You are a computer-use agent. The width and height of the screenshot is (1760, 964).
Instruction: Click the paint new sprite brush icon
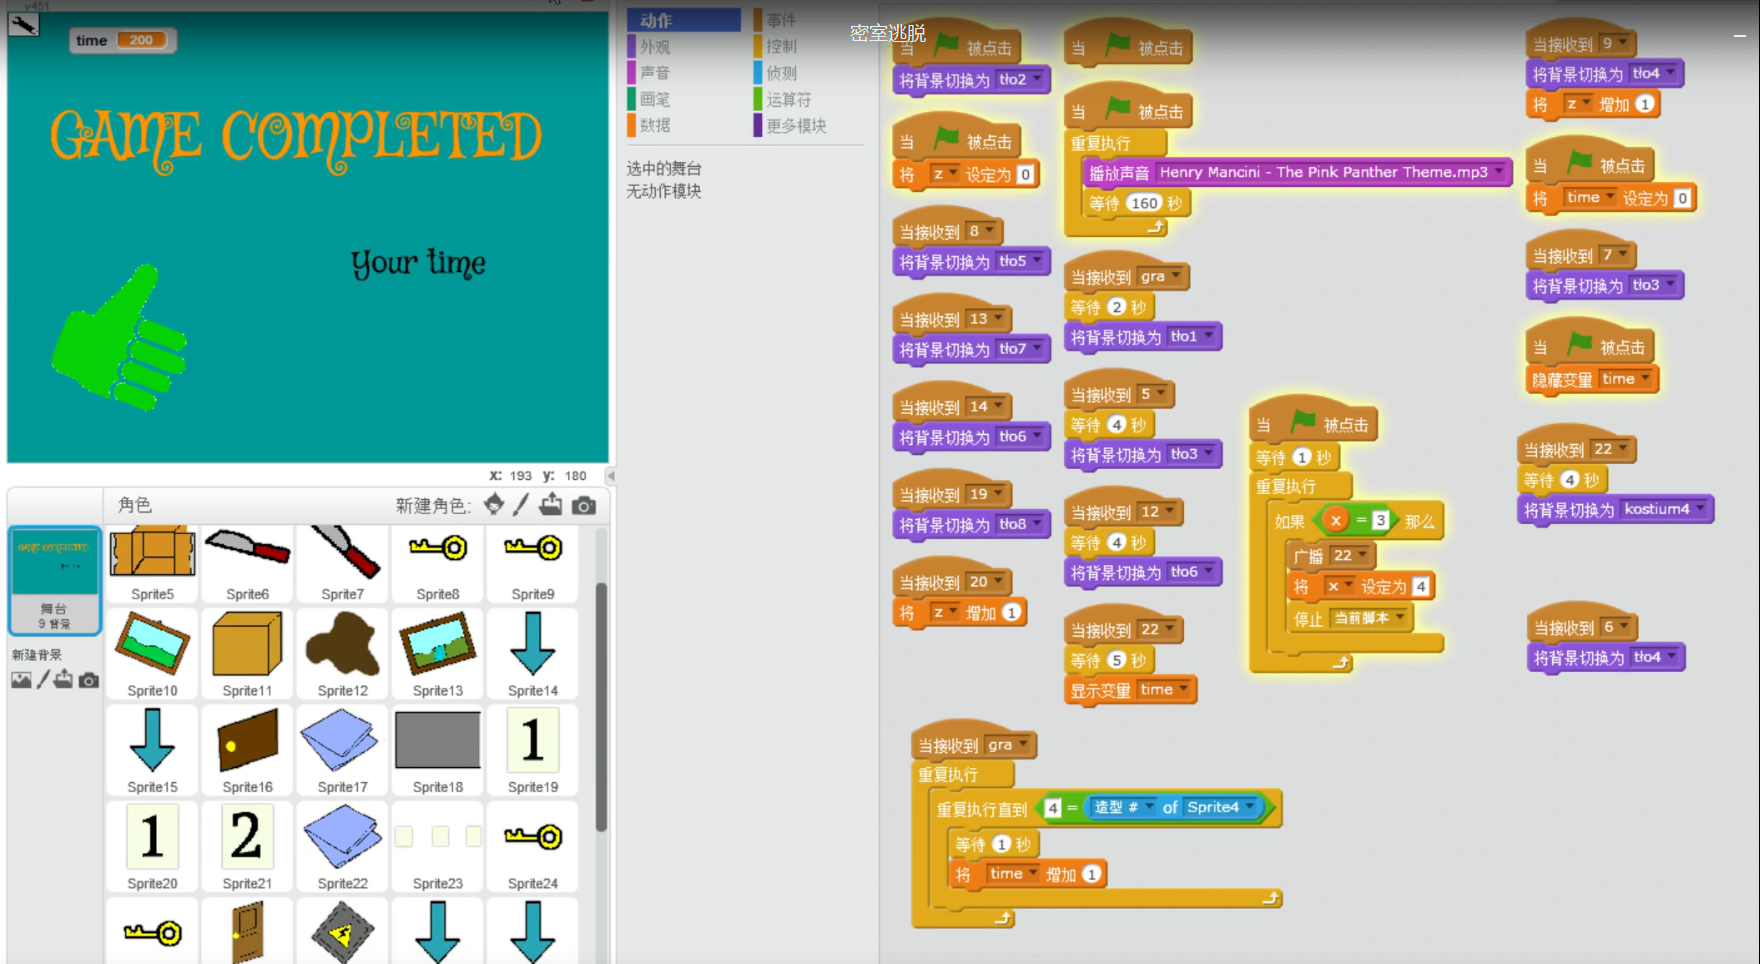click(x=521, y=505)
